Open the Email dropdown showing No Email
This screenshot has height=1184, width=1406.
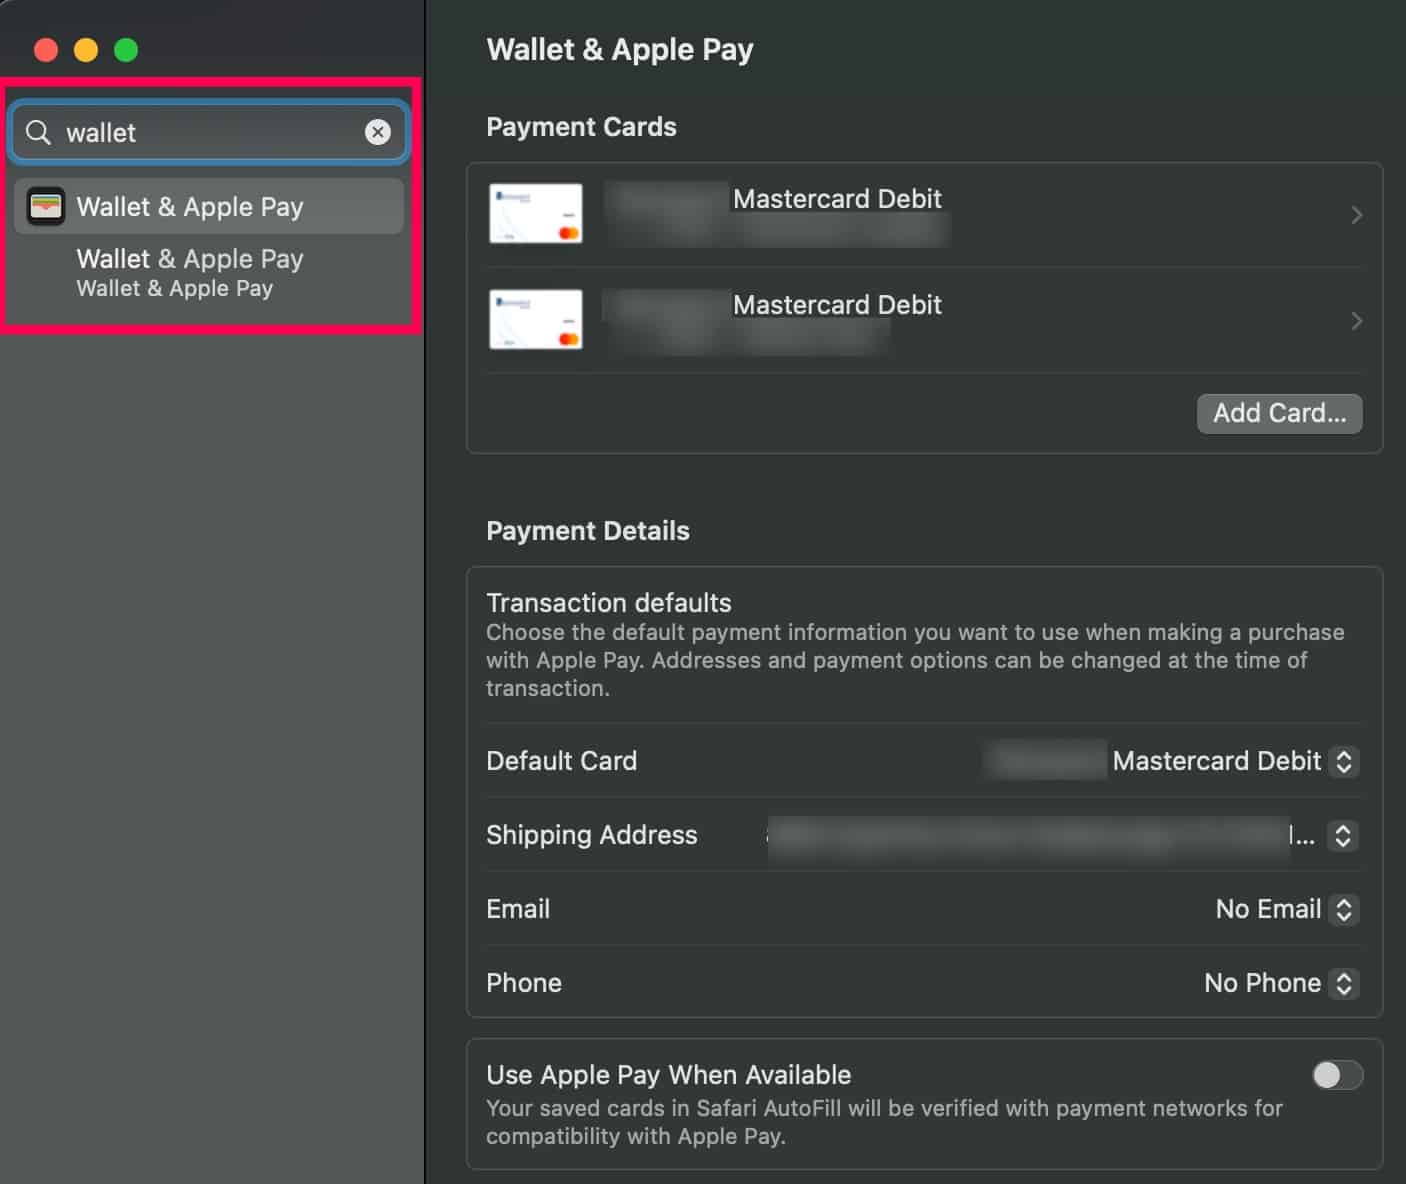click(1344, 909)
